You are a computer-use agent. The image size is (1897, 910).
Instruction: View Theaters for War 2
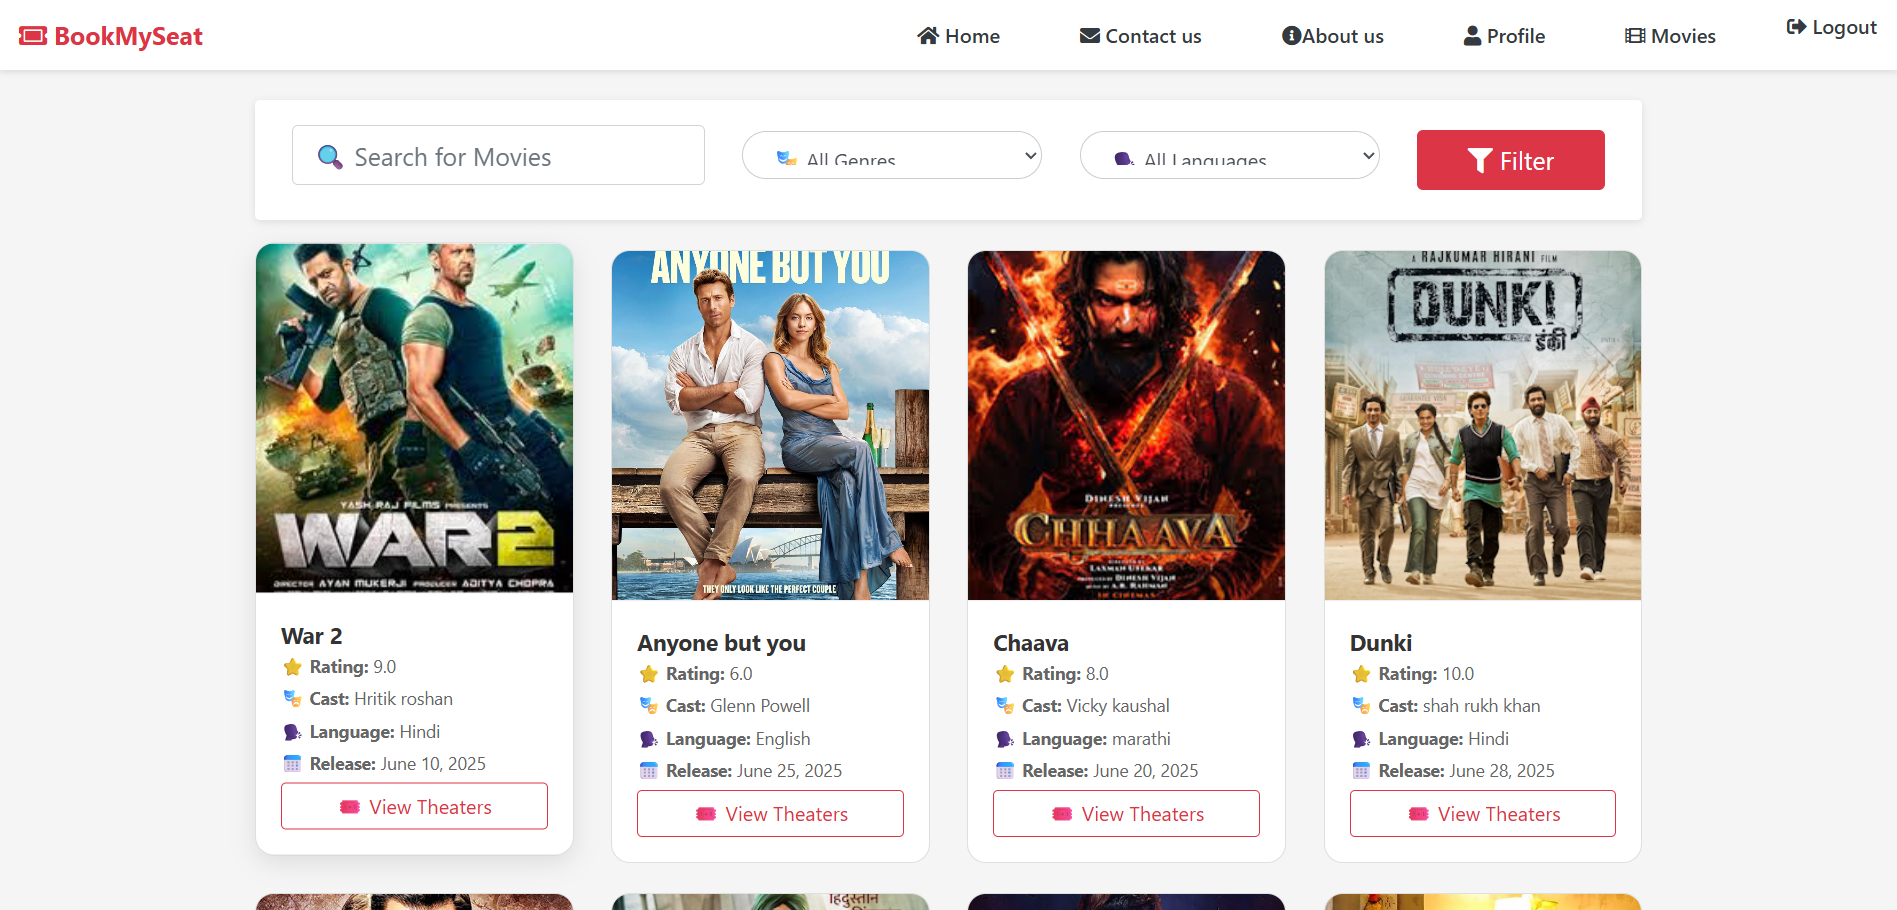point(414,806)
